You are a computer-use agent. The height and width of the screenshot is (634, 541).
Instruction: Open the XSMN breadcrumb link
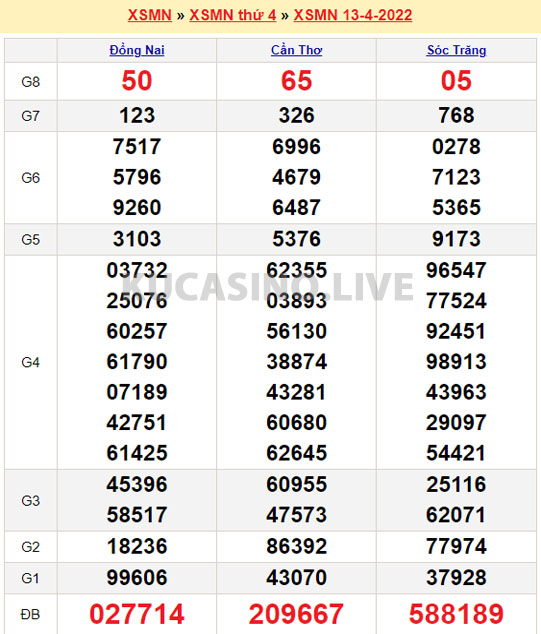150,15
